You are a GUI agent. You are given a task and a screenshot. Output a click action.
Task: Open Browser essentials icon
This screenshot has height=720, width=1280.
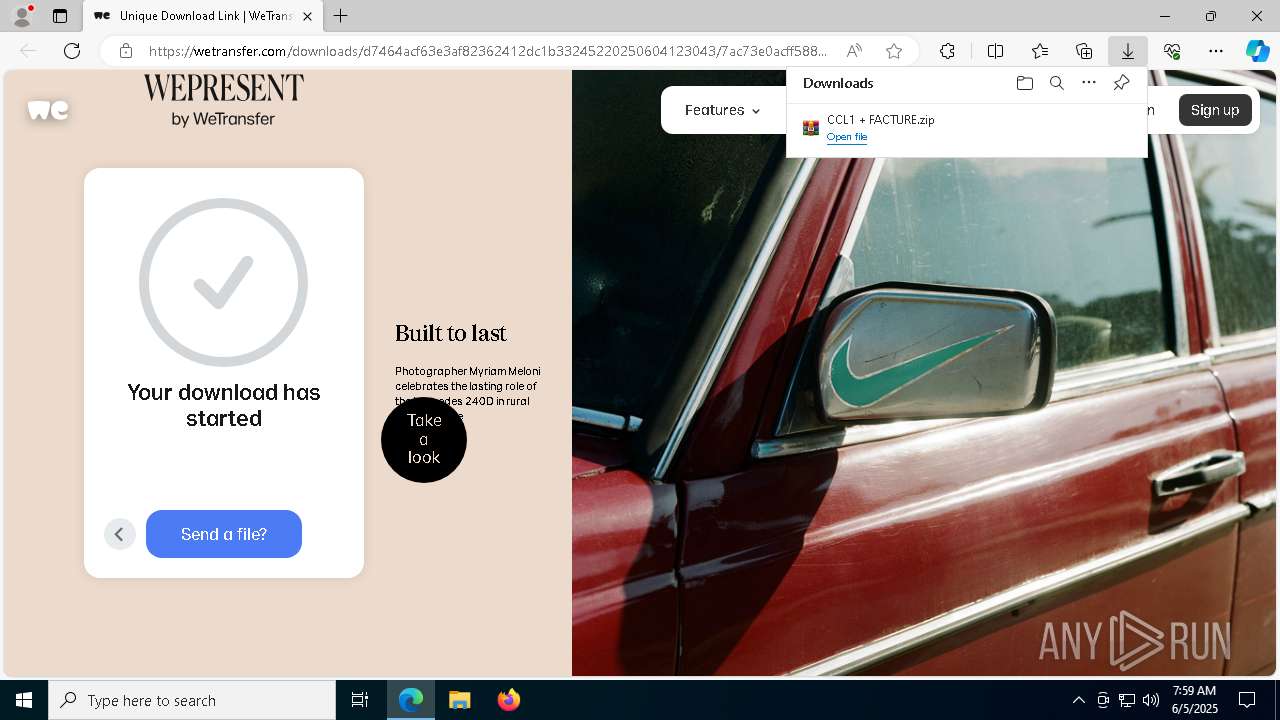click(x=1172, y=51)
